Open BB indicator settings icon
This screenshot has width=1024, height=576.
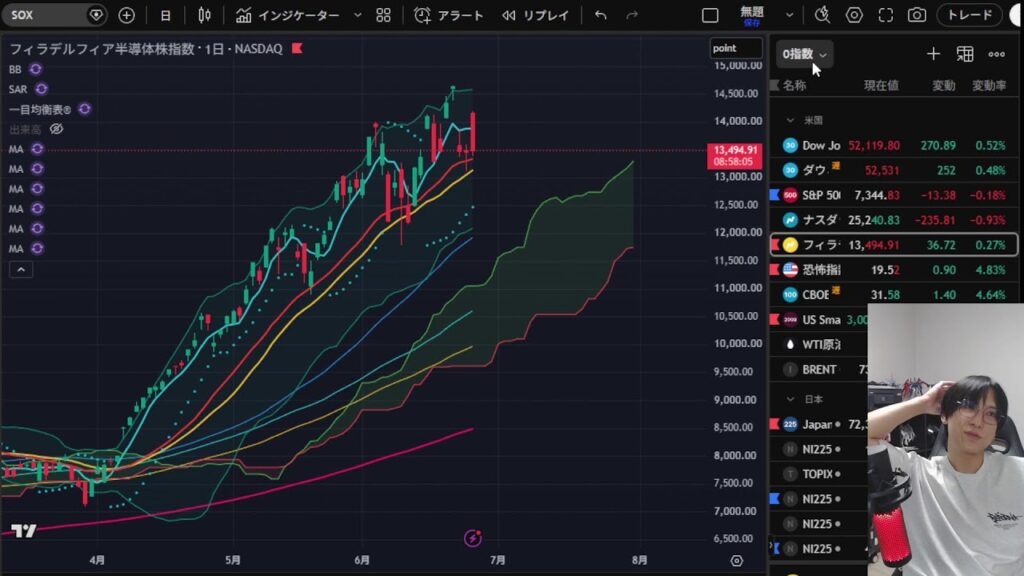pyautogui.click(x=35, y=69)
